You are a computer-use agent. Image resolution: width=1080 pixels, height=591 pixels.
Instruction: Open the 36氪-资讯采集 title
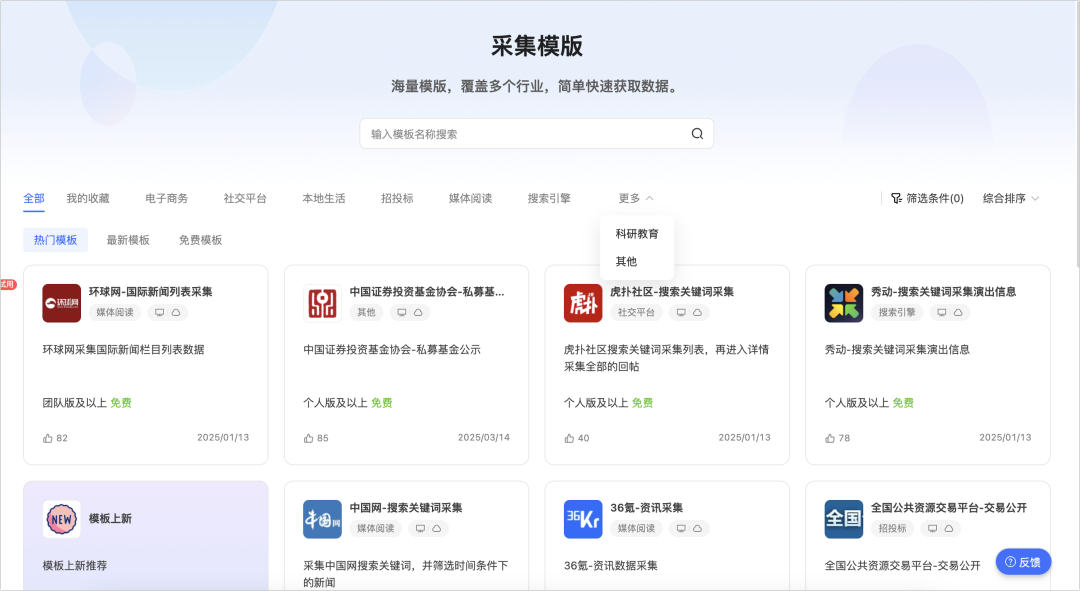[646, 508]
